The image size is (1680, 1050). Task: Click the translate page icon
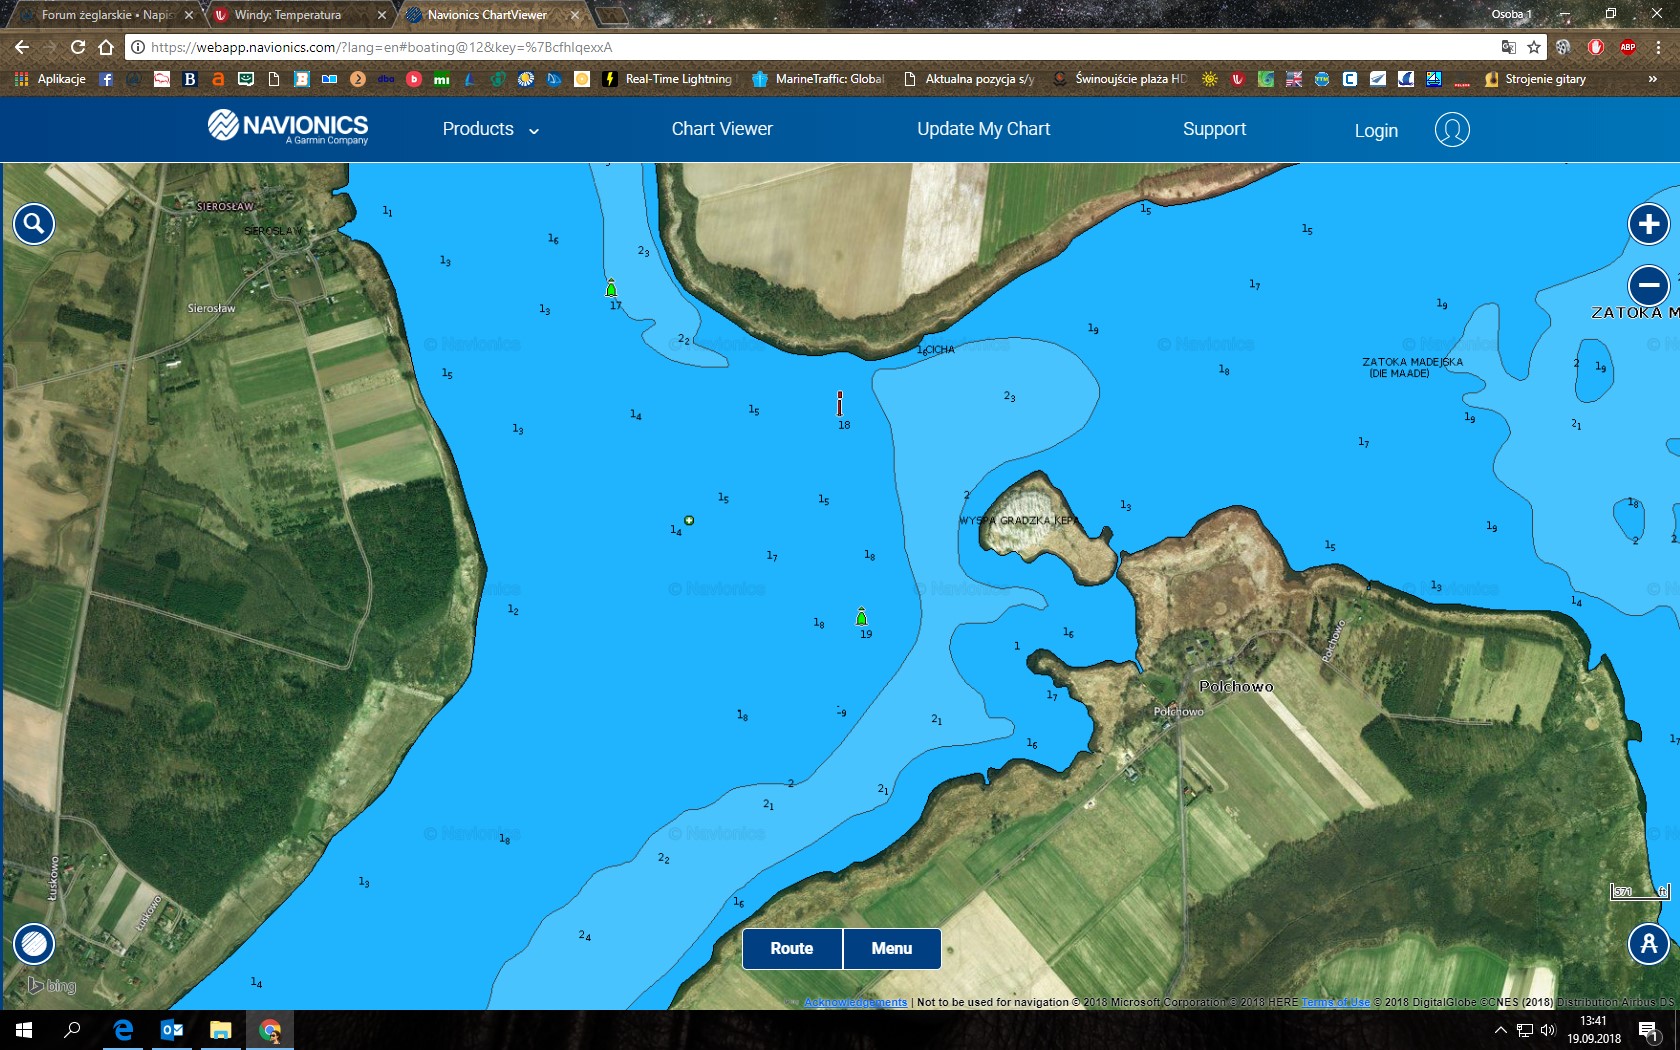(1509, 47)
